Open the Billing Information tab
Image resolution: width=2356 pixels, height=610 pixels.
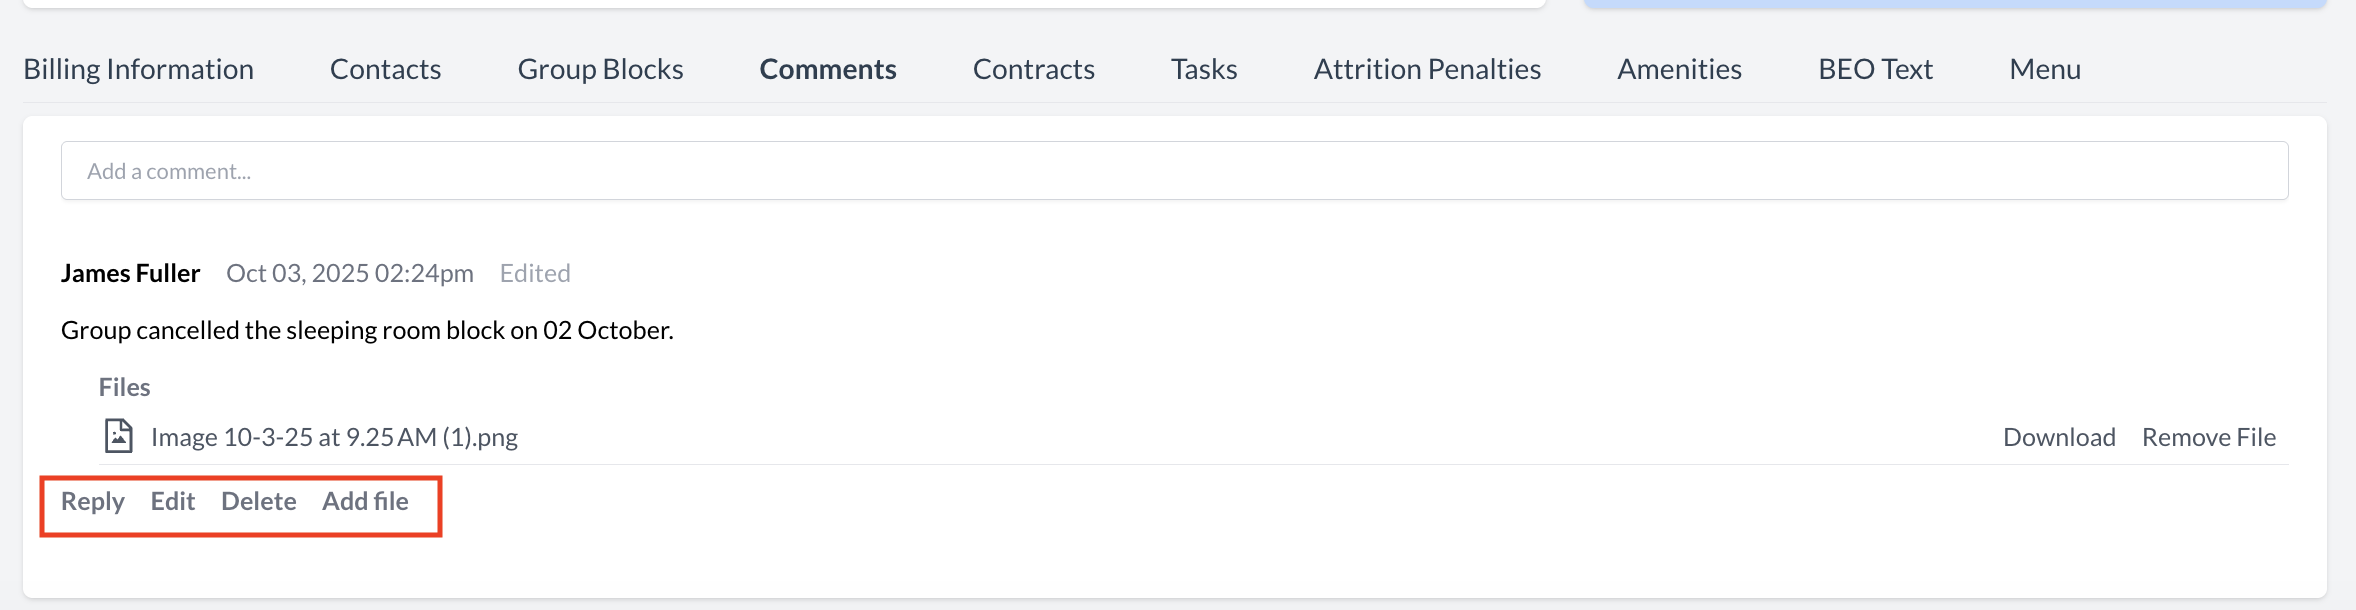pos(138,69)
